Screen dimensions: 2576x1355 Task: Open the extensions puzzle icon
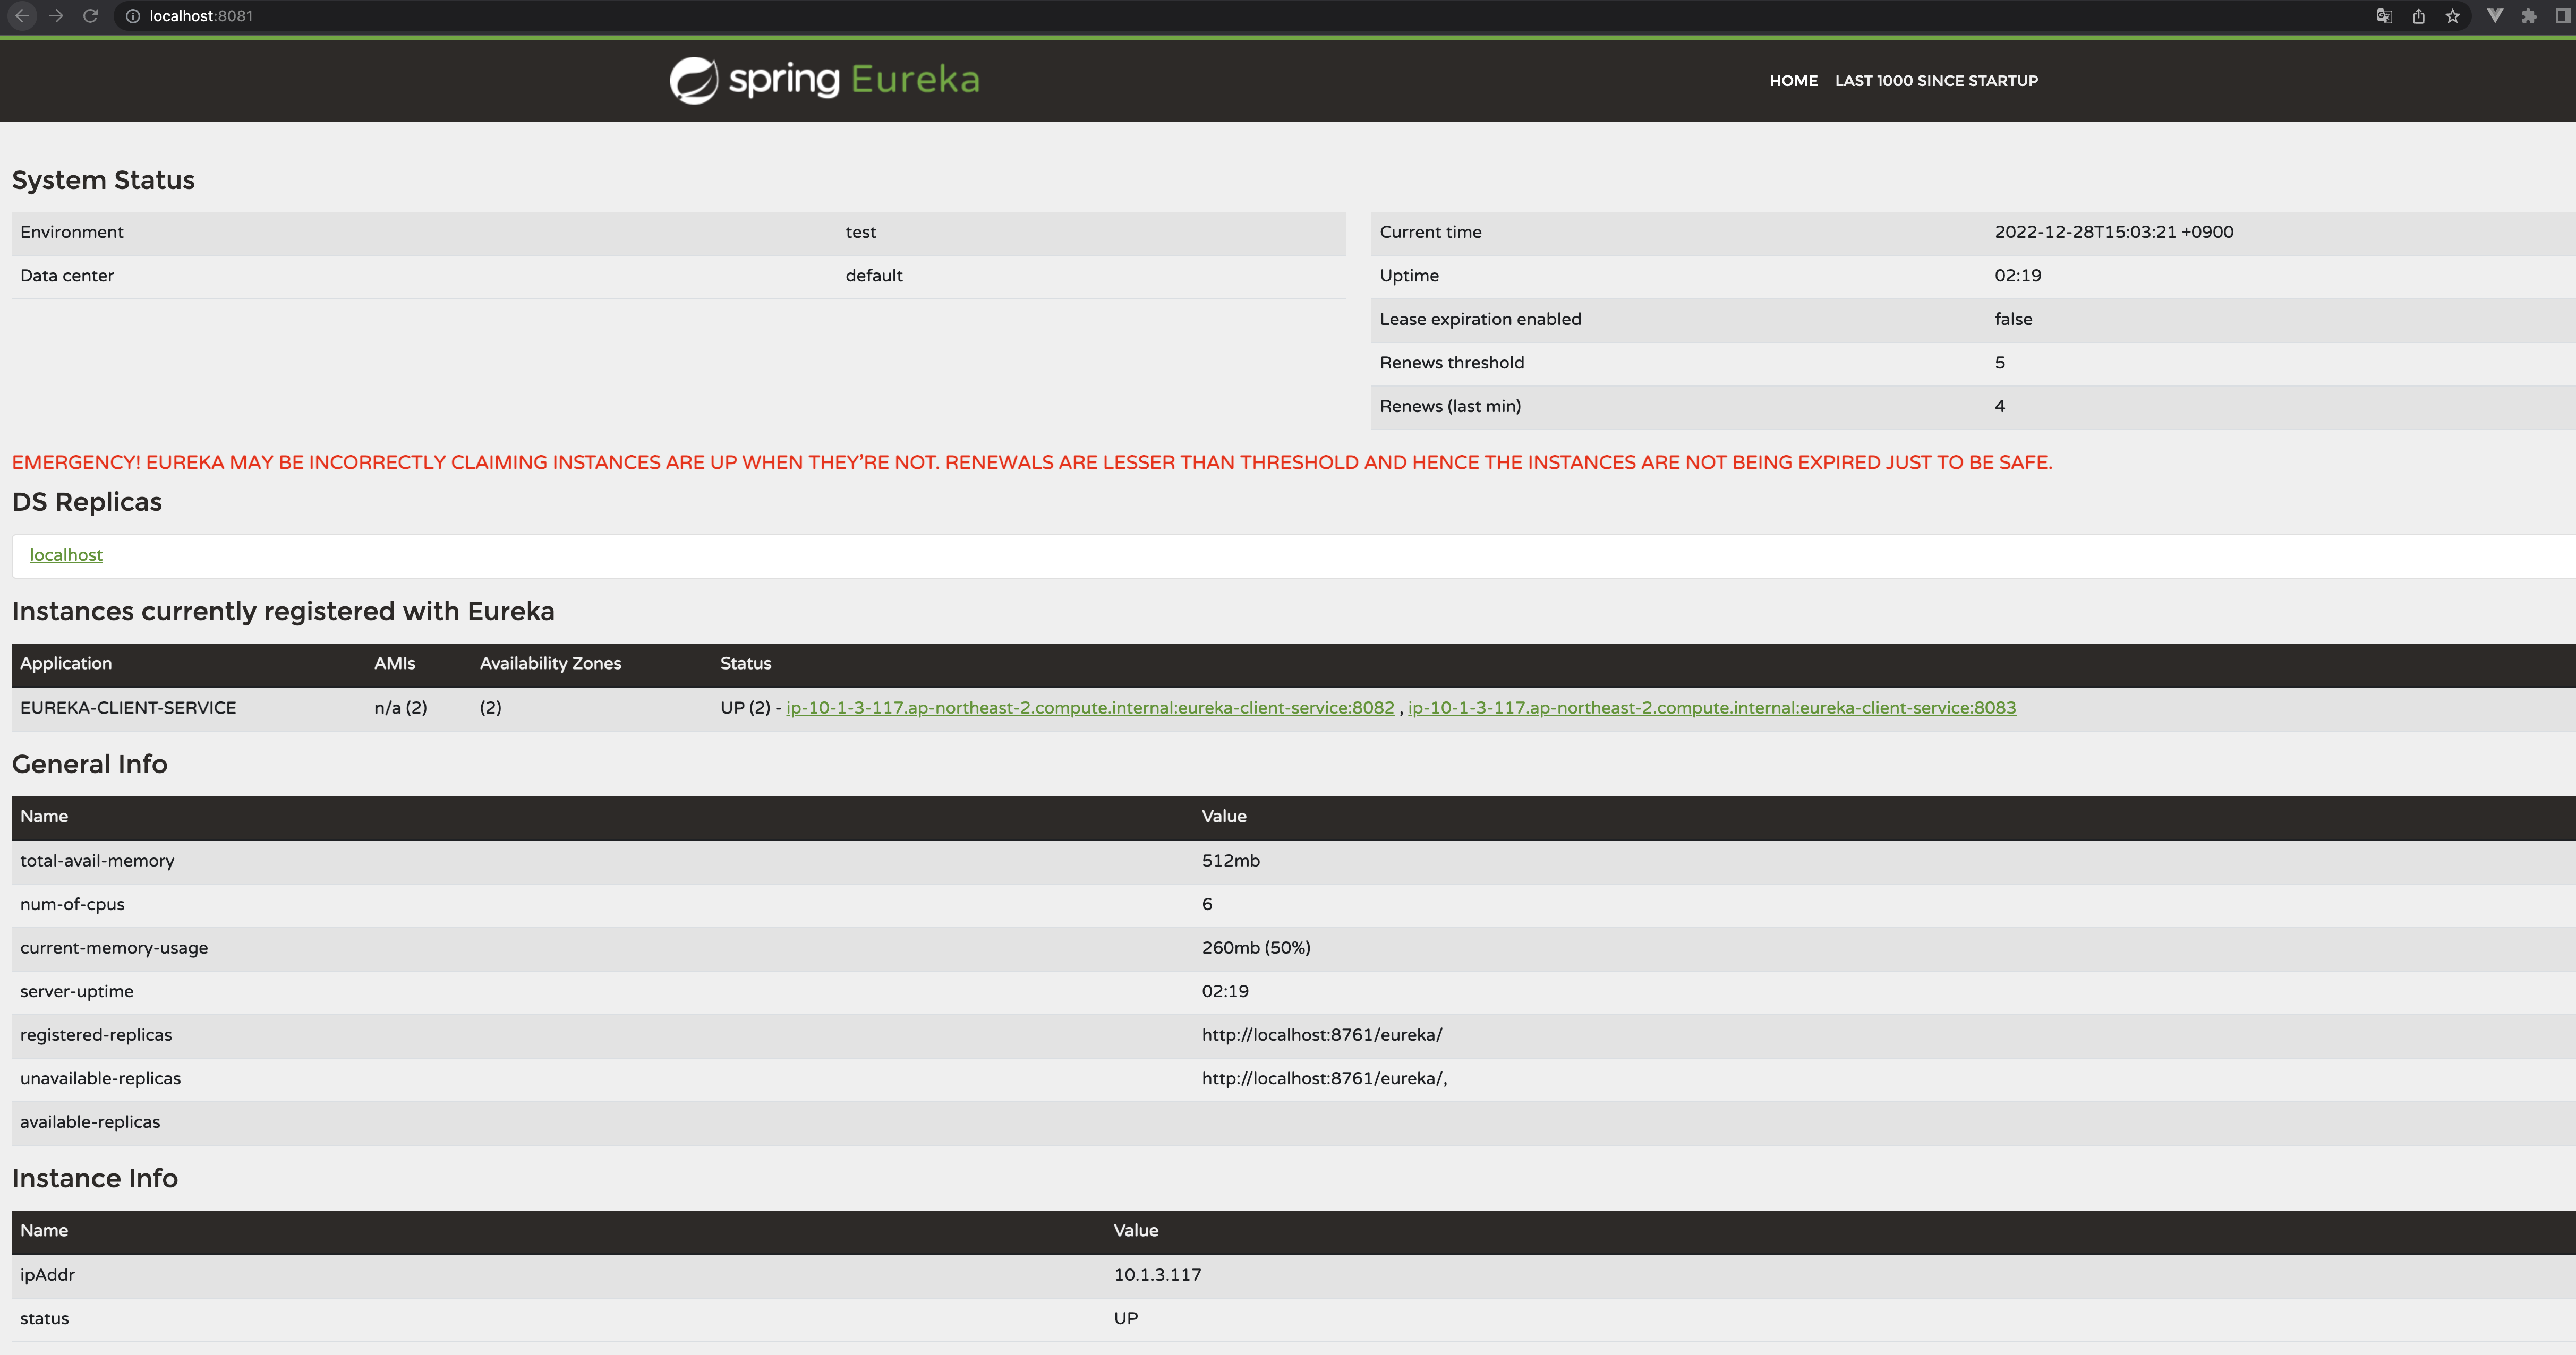coord(2529,16)
